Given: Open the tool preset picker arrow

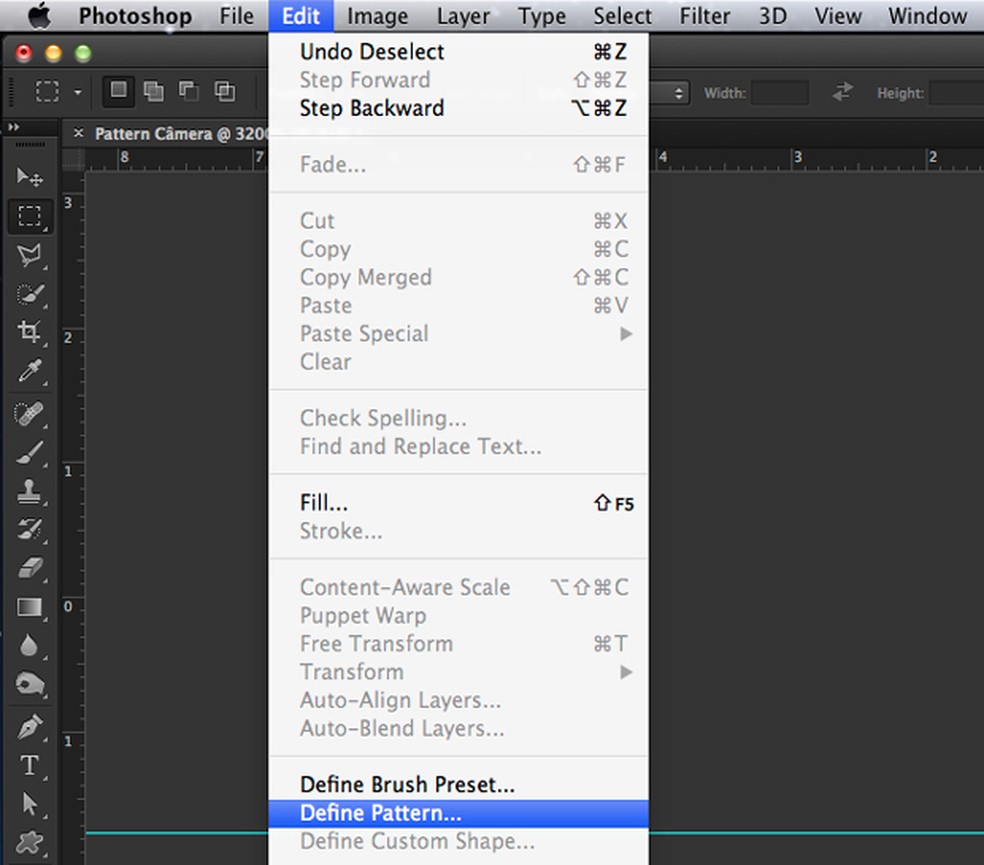Looking at the screenshot, I should tap(78, 92).
